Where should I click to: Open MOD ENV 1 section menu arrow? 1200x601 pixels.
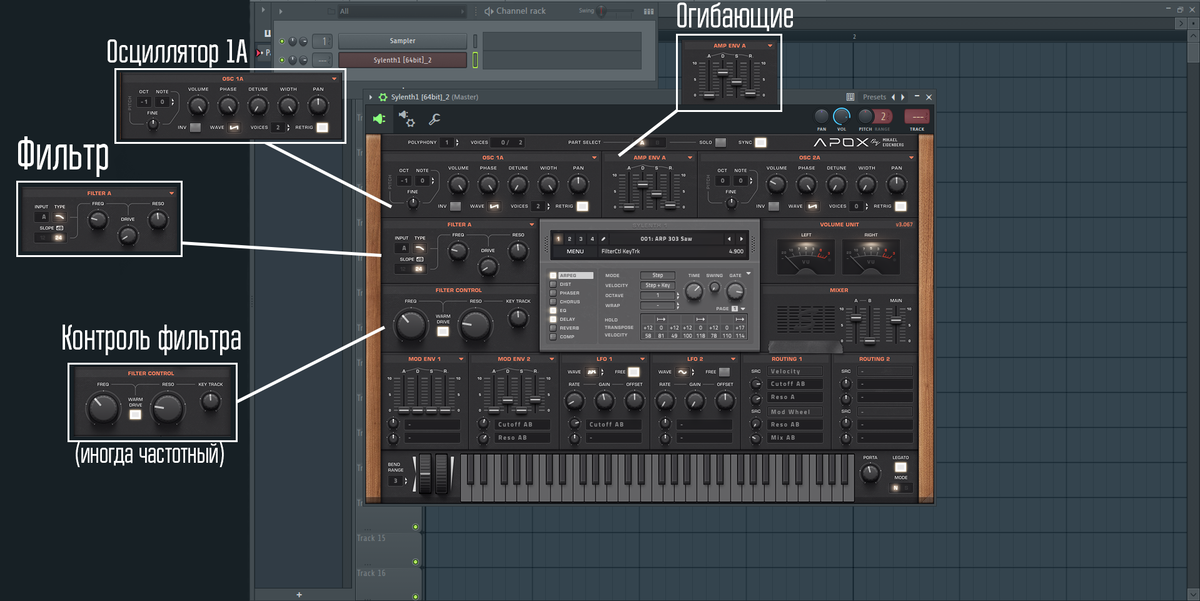click(x=462, y=358)
